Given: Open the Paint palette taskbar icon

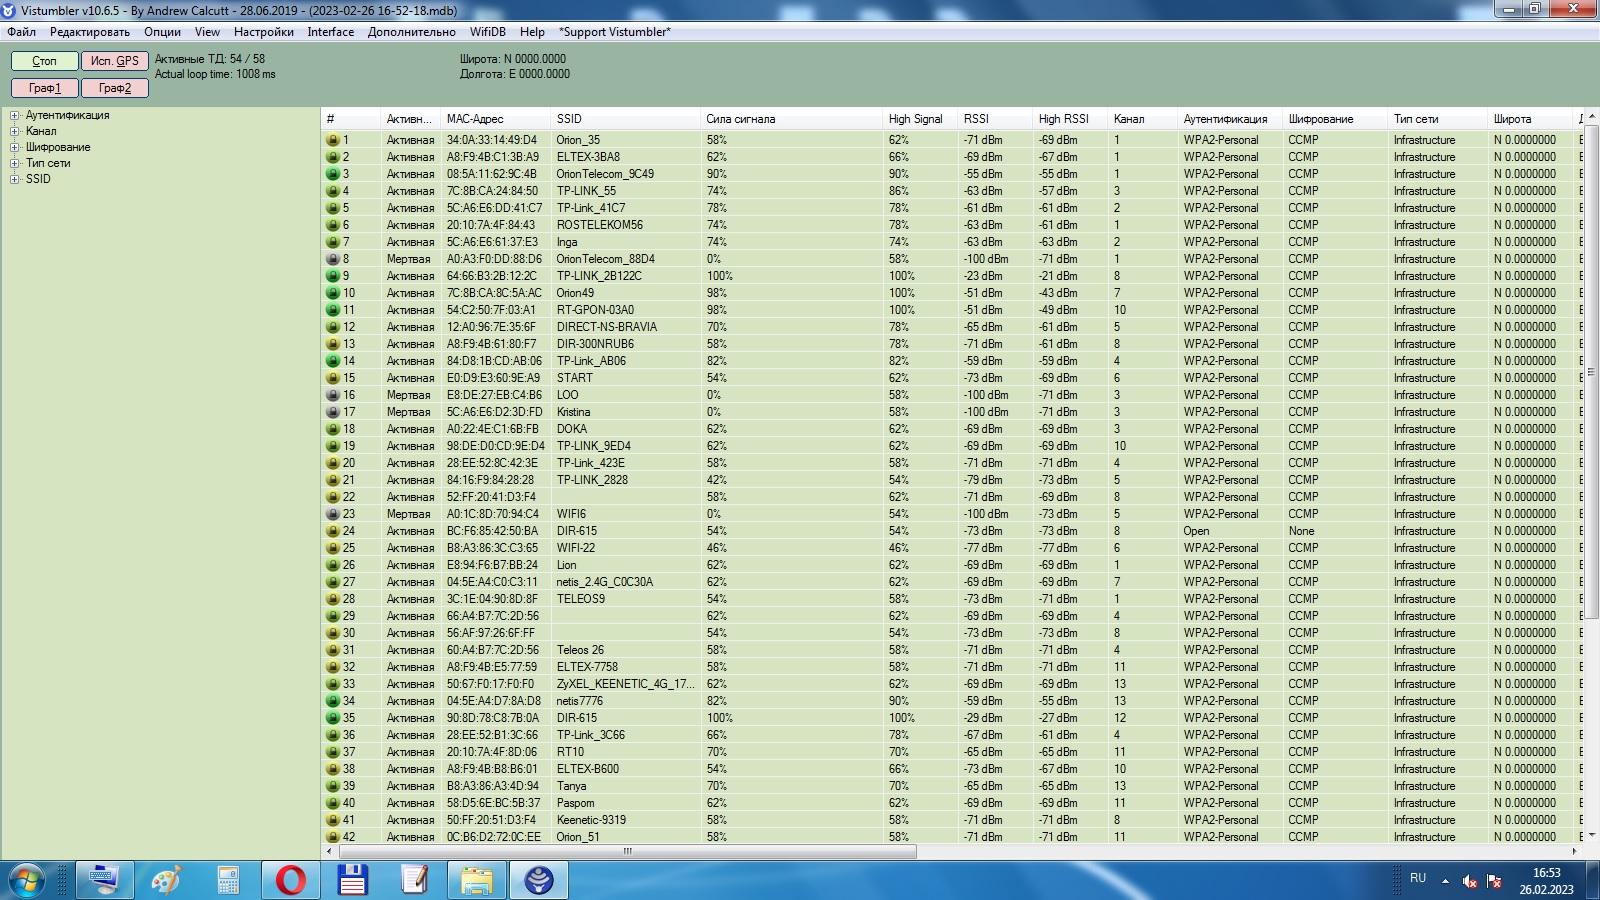Looking at the screenshot, I should click(x=165, y=880).
